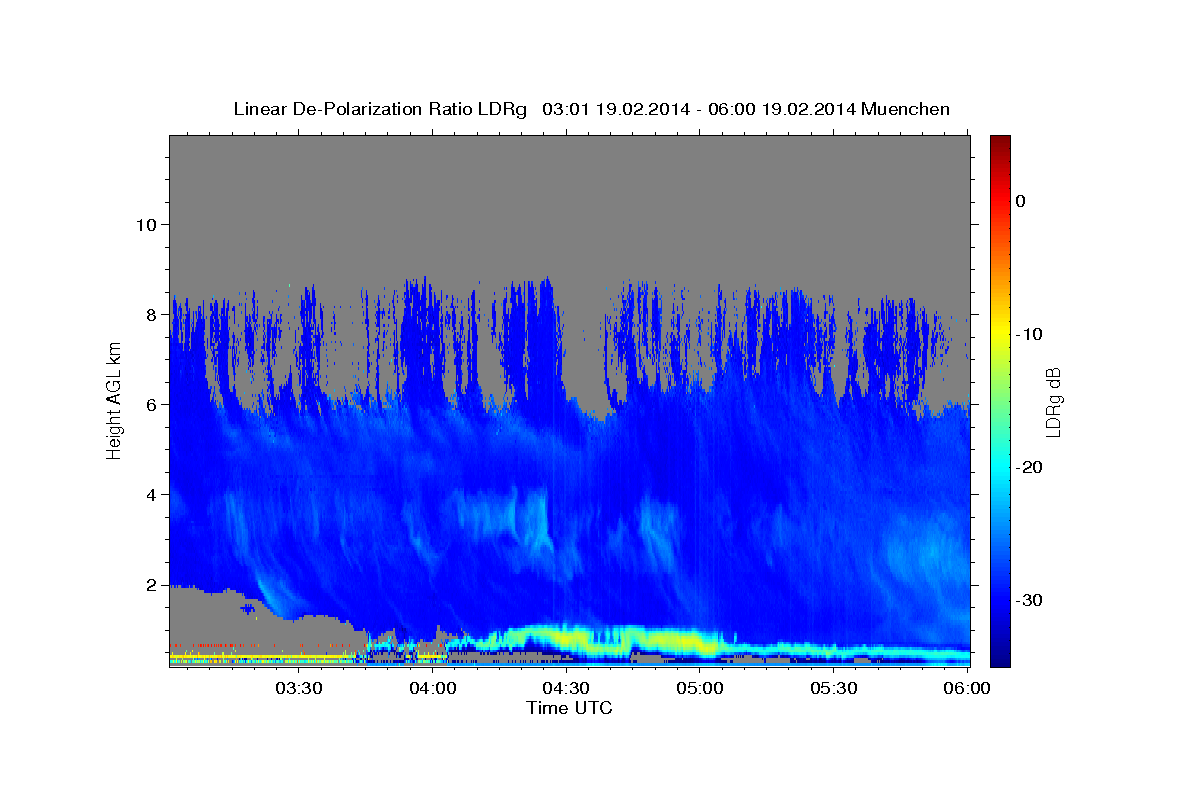Select the '03:30' time tick label
1200x800 pixels.
coord(299,688)
